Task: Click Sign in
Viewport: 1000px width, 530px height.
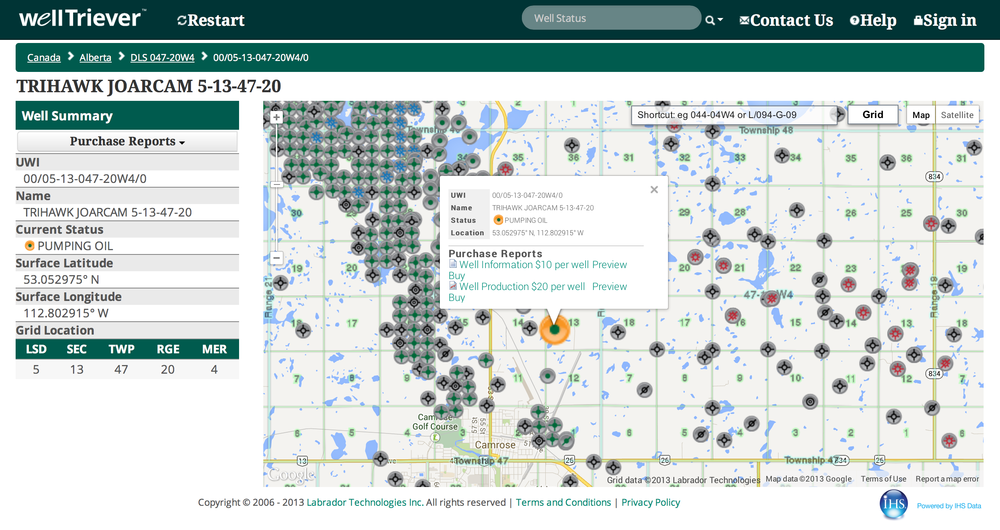Action: pos(945,20)
